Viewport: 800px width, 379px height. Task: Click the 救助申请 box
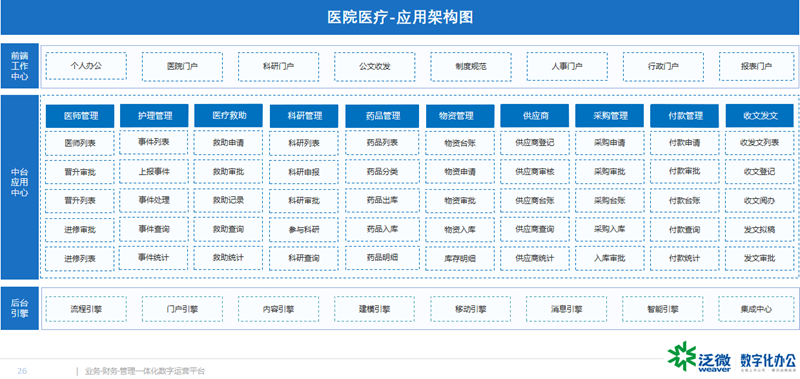tap(228, 143)
